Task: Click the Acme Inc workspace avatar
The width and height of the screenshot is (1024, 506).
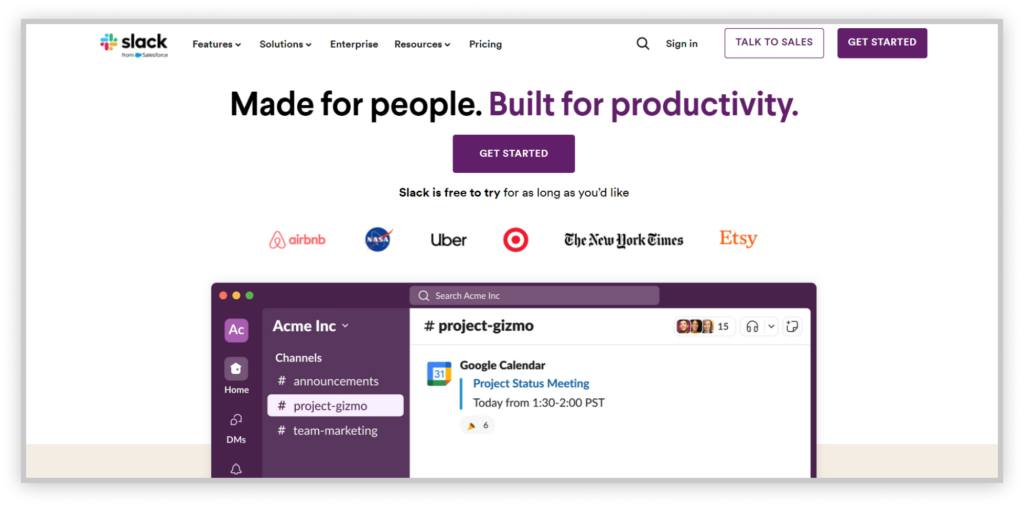Action: pos(236,330)
